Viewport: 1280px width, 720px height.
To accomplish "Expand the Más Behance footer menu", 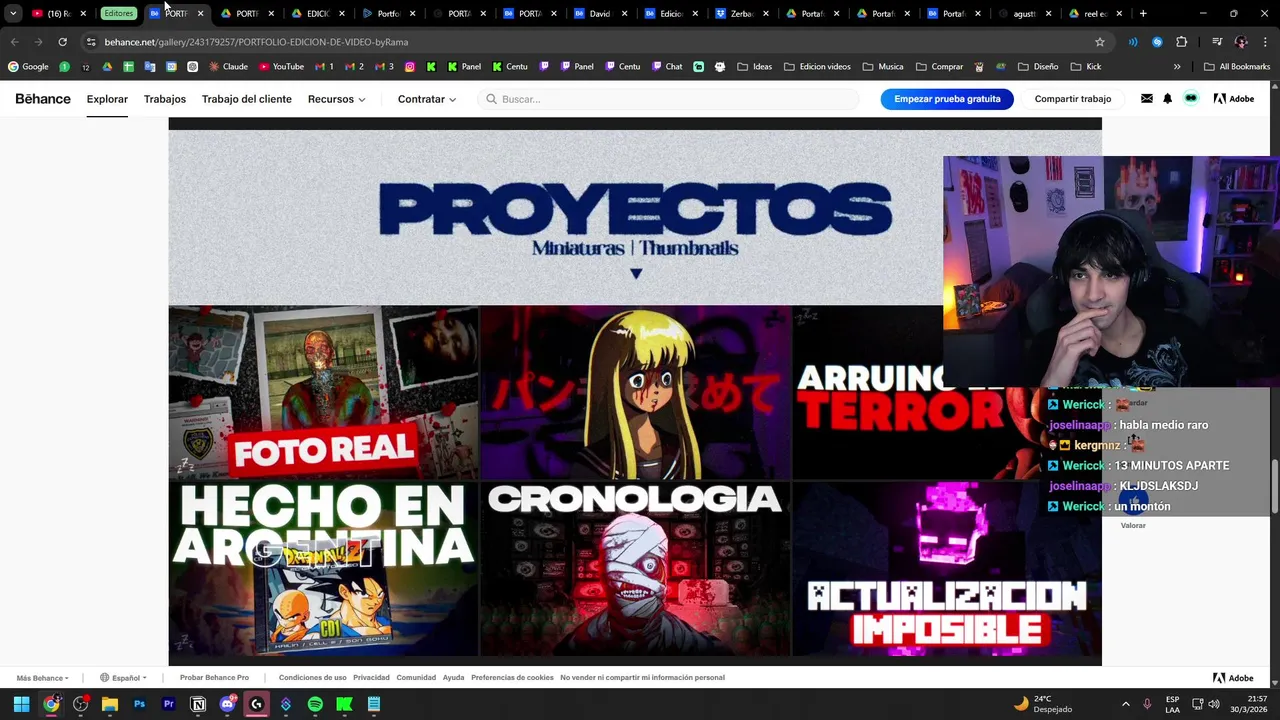I will 42,678.
